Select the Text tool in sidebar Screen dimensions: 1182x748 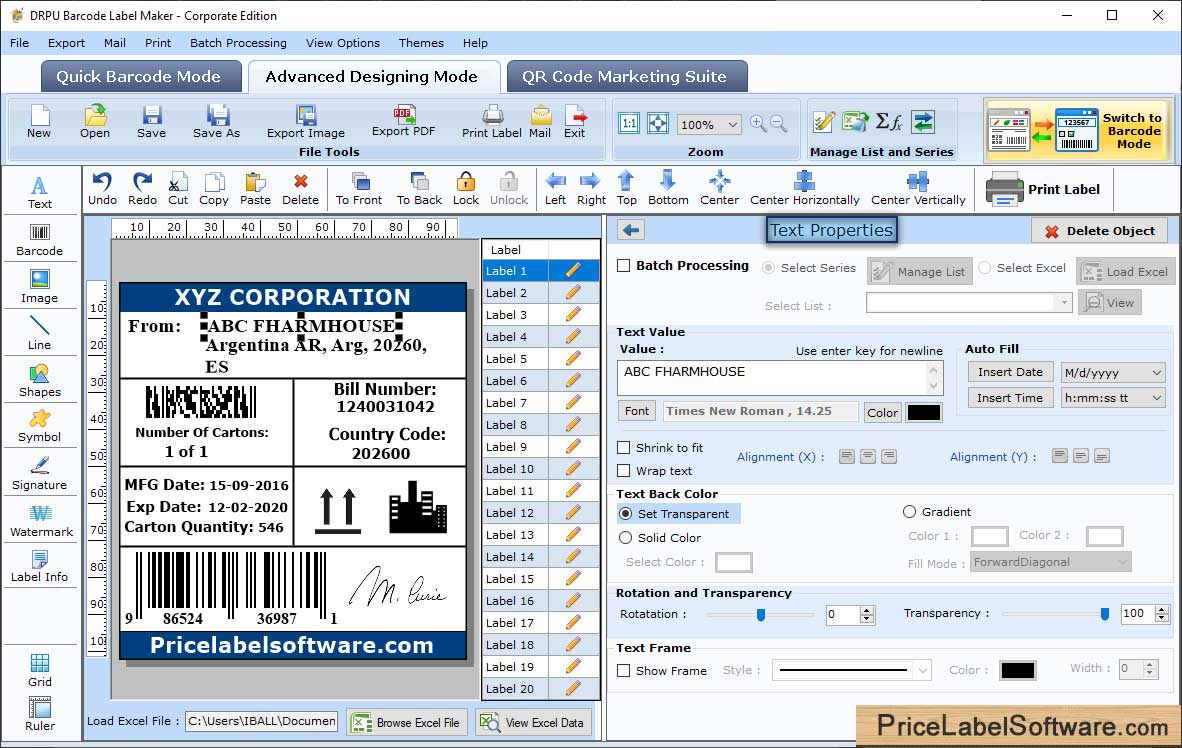39,192
